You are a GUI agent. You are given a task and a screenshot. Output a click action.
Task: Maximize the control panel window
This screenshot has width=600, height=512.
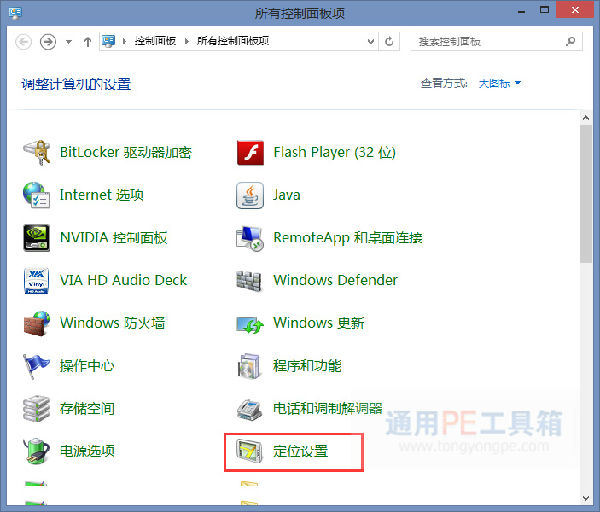pos(544,10)
